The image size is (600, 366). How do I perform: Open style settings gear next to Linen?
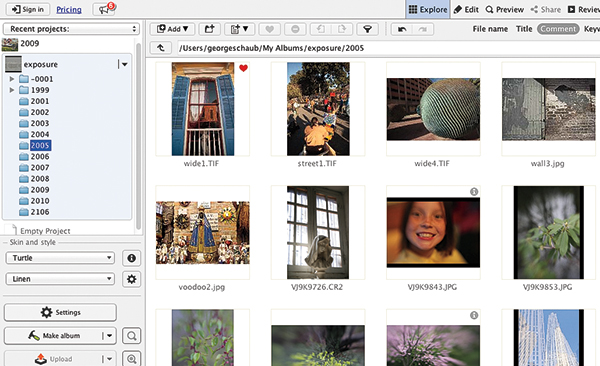coord(131,279)
